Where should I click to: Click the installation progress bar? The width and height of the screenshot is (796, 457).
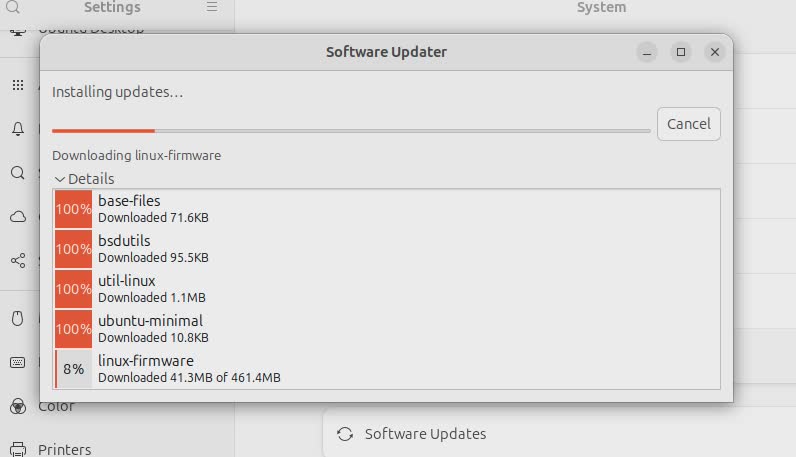click(350, 131)
